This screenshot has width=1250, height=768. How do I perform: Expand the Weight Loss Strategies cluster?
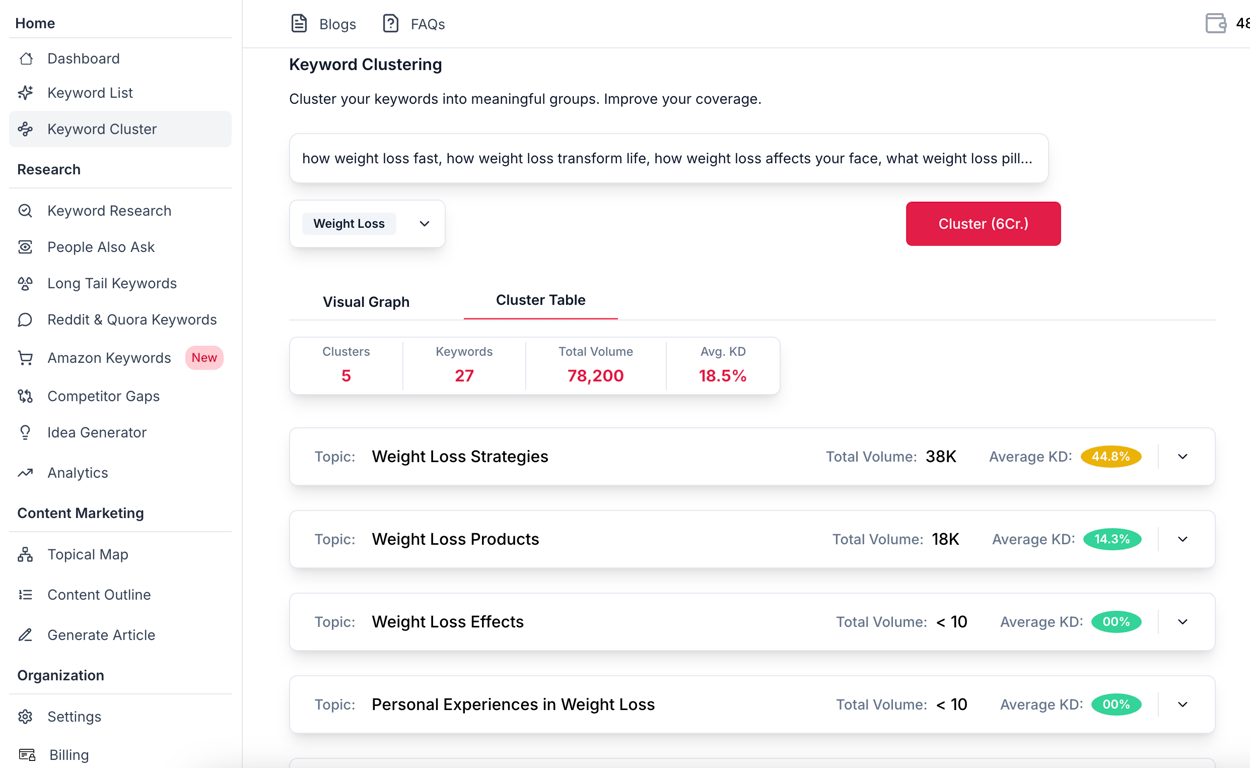1182,456
